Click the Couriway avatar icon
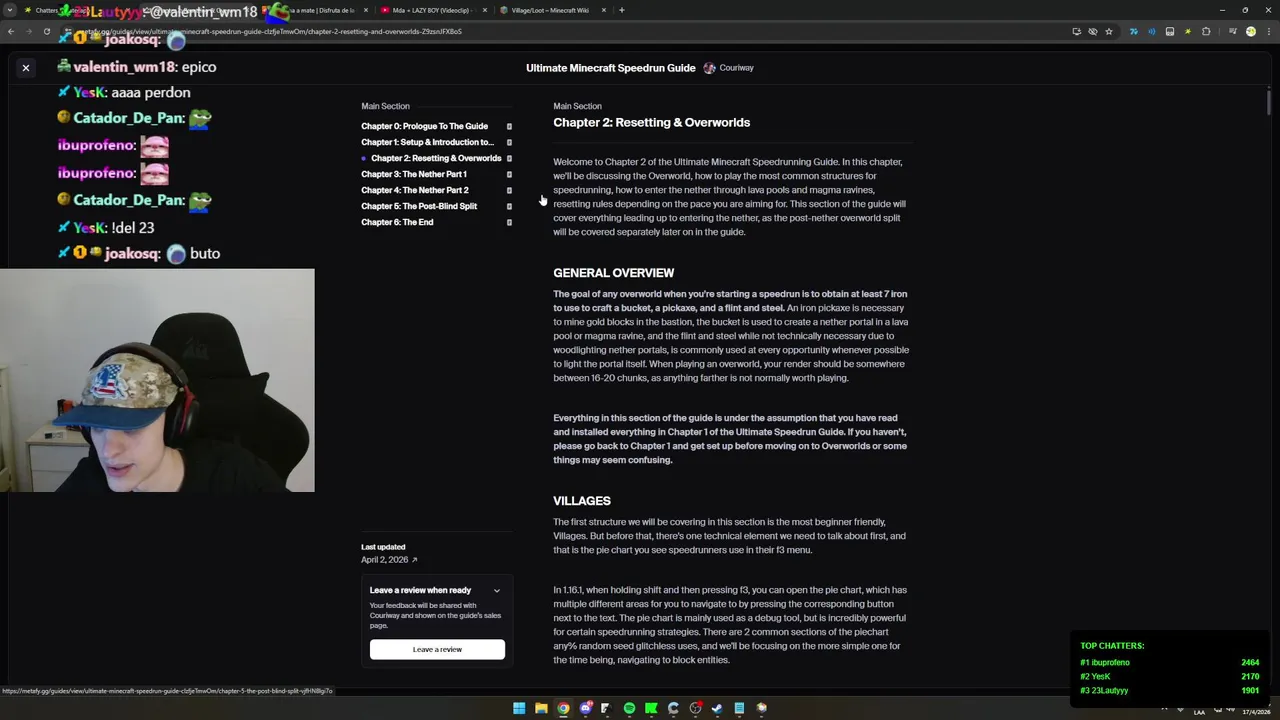Viewport: 1280px width, 720px height. click(709, 68)
